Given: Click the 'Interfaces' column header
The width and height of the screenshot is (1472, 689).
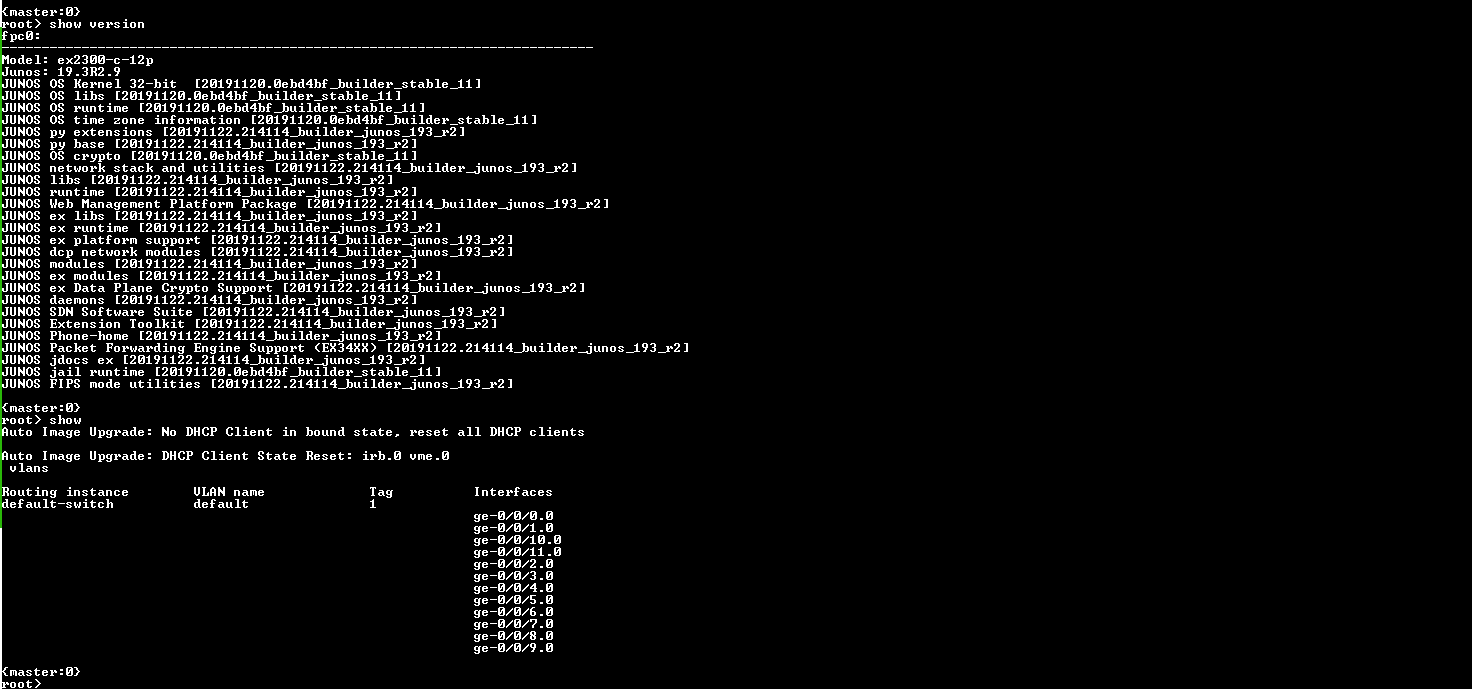Looking at the screenshot, I should (513, 492).
